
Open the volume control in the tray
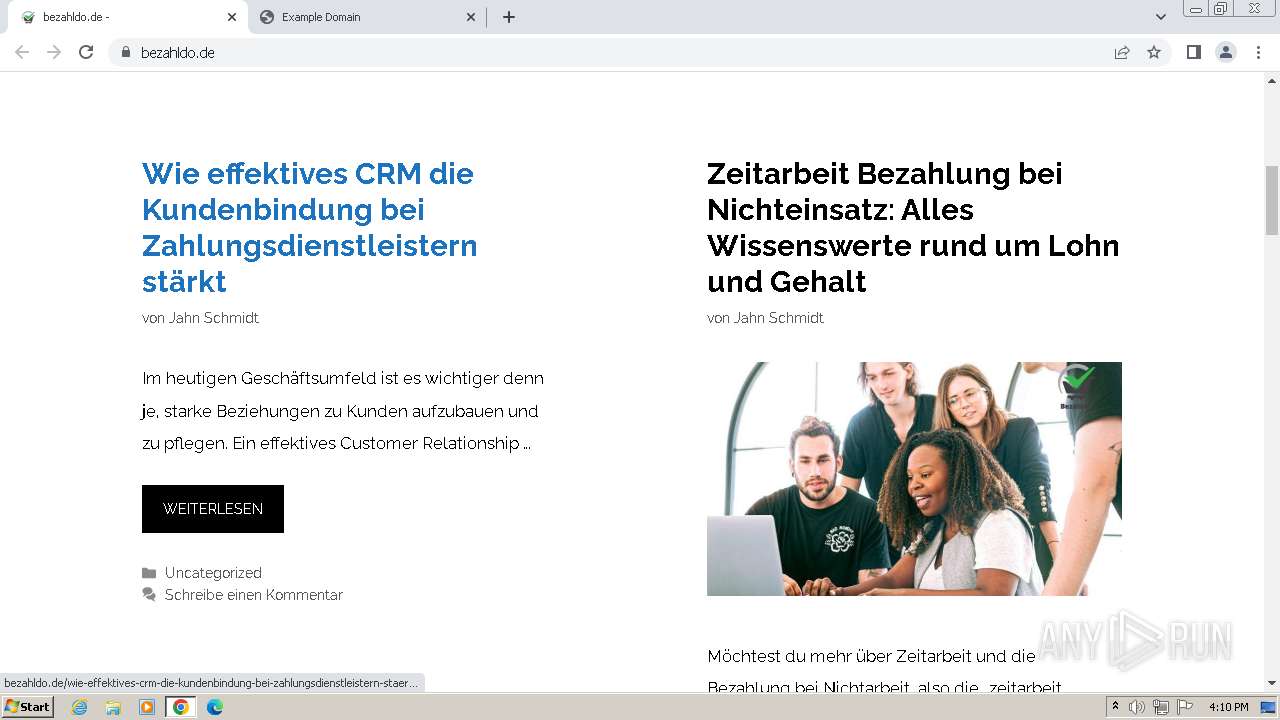coord(1137,707)
